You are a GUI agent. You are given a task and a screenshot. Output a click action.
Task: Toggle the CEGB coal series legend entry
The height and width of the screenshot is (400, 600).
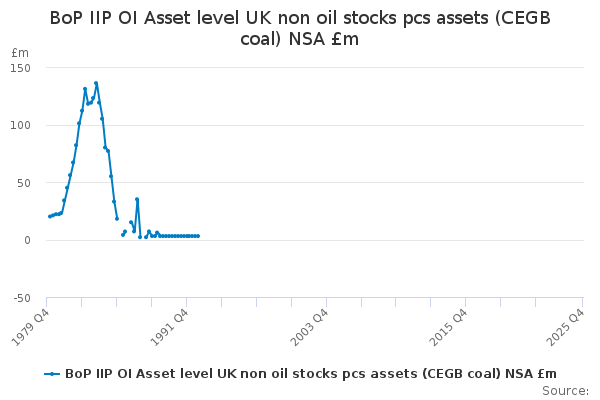pyautogui.click(x=310, y=374)
